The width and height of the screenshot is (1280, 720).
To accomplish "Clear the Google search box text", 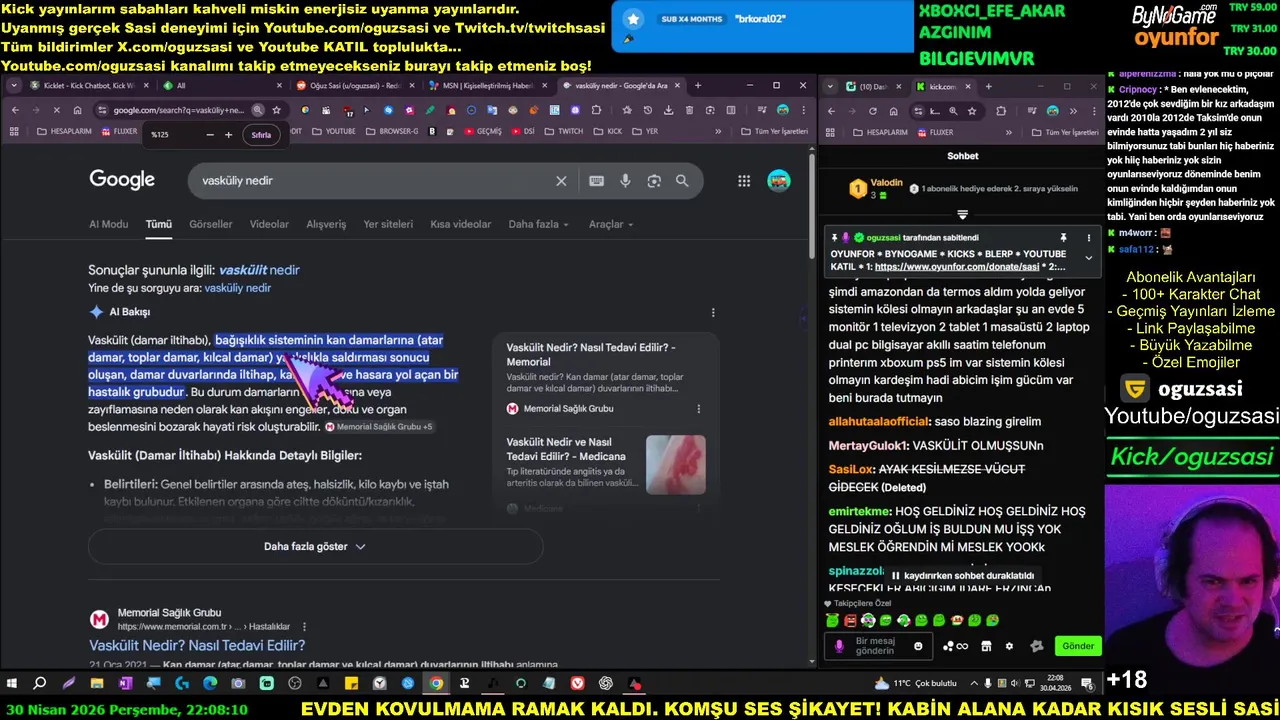I will coord(561,181).
